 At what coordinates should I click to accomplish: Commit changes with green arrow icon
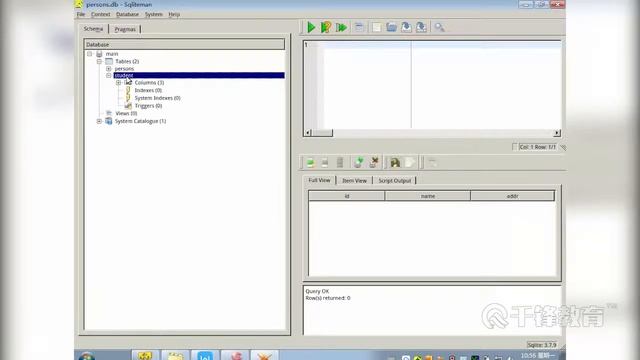[x=358, y=162]
